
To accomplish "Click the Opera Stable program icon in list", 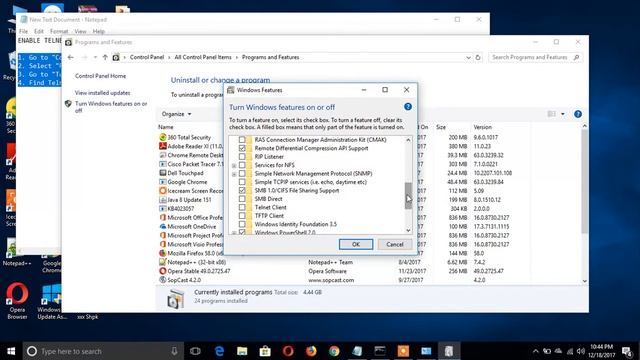I will coord(162,271).
